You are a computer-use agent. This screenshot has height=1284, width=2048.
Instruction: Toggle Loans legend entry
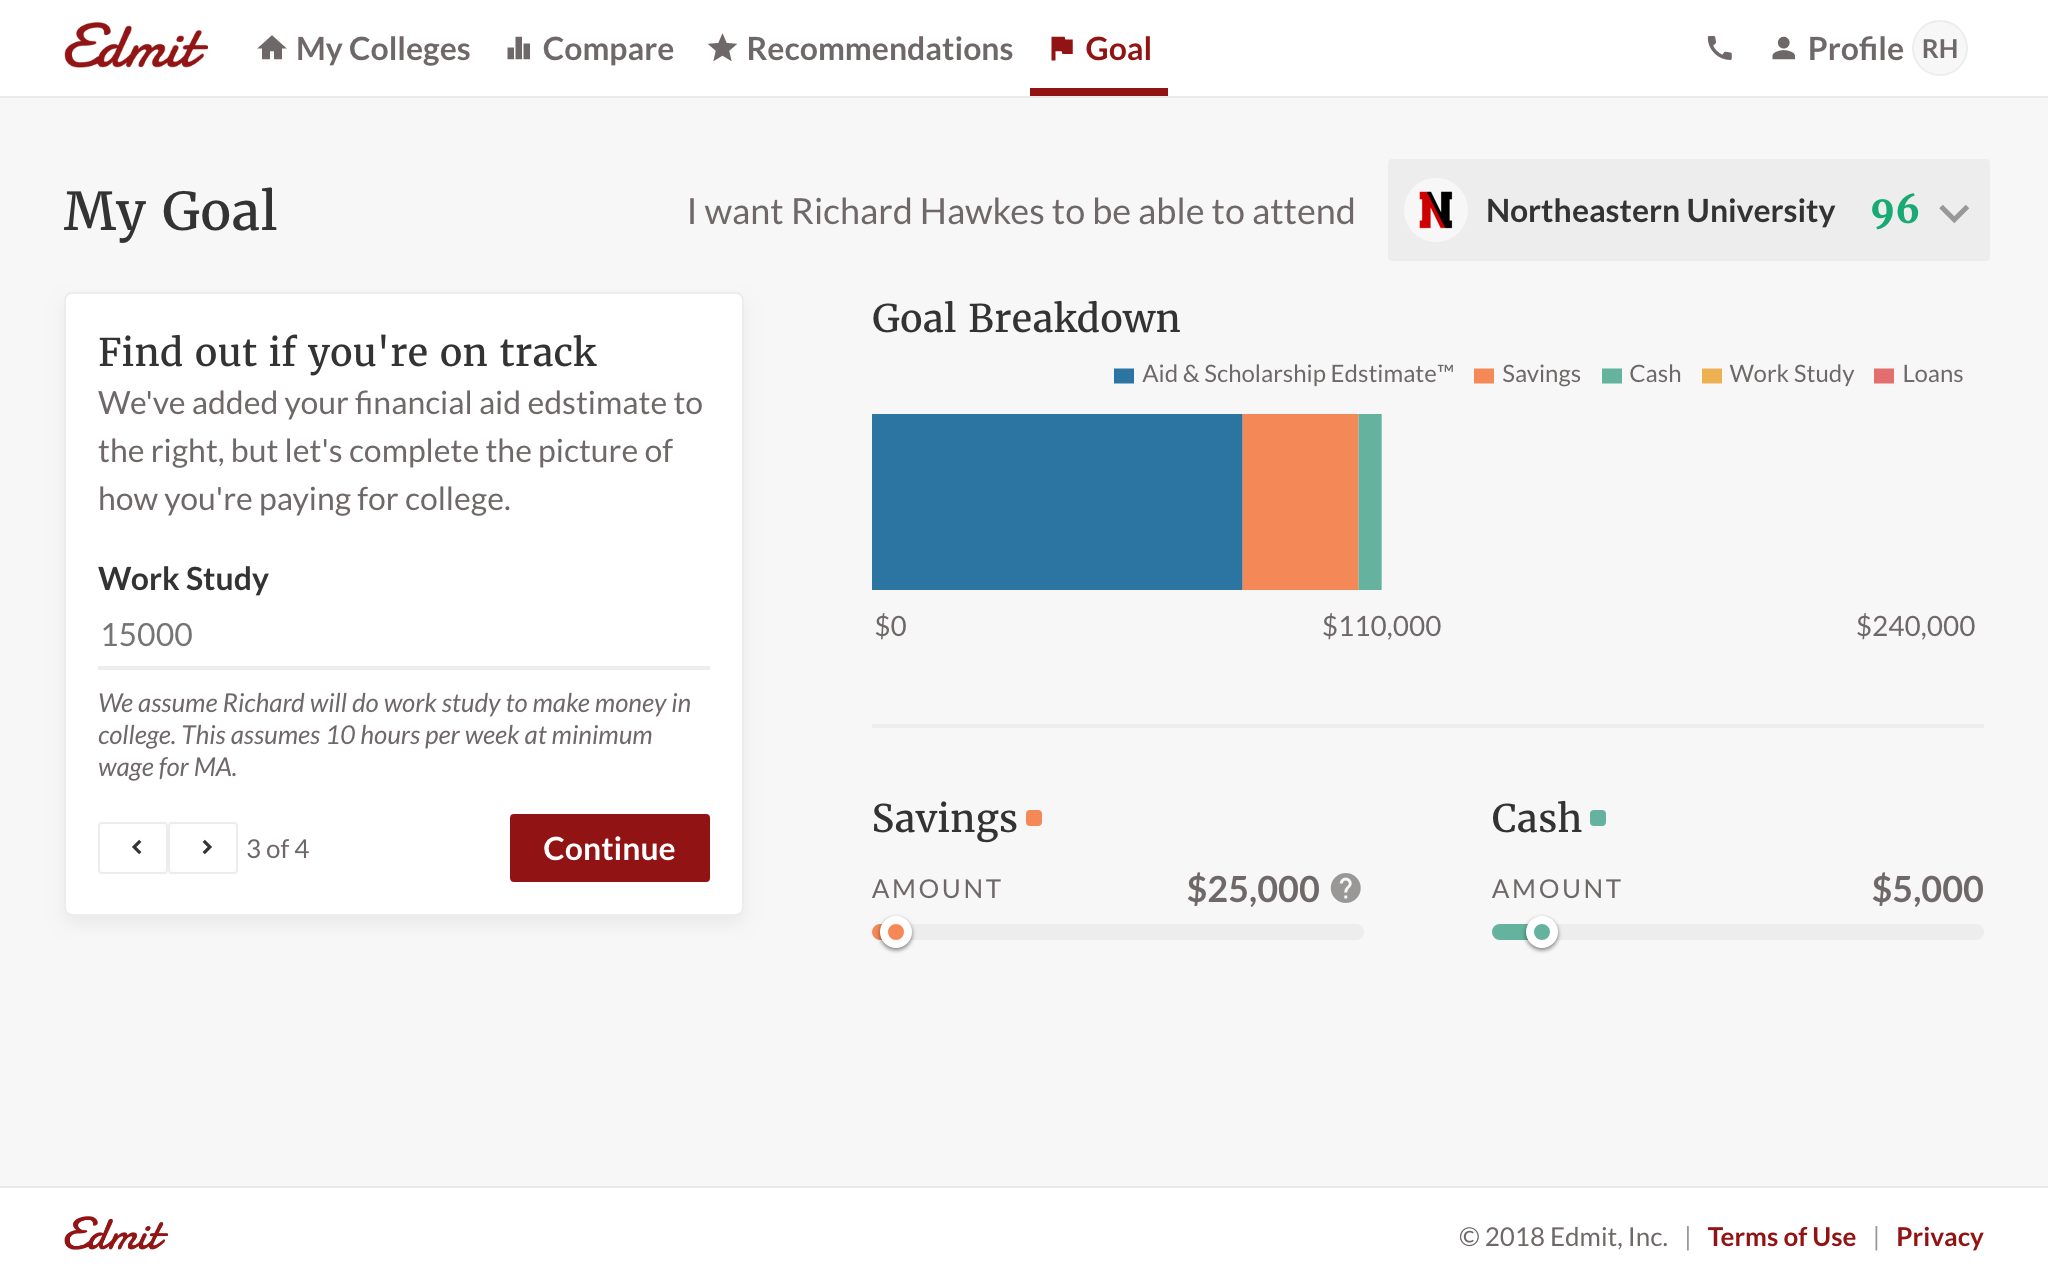pyautogui.click(x=1918, y=374)
